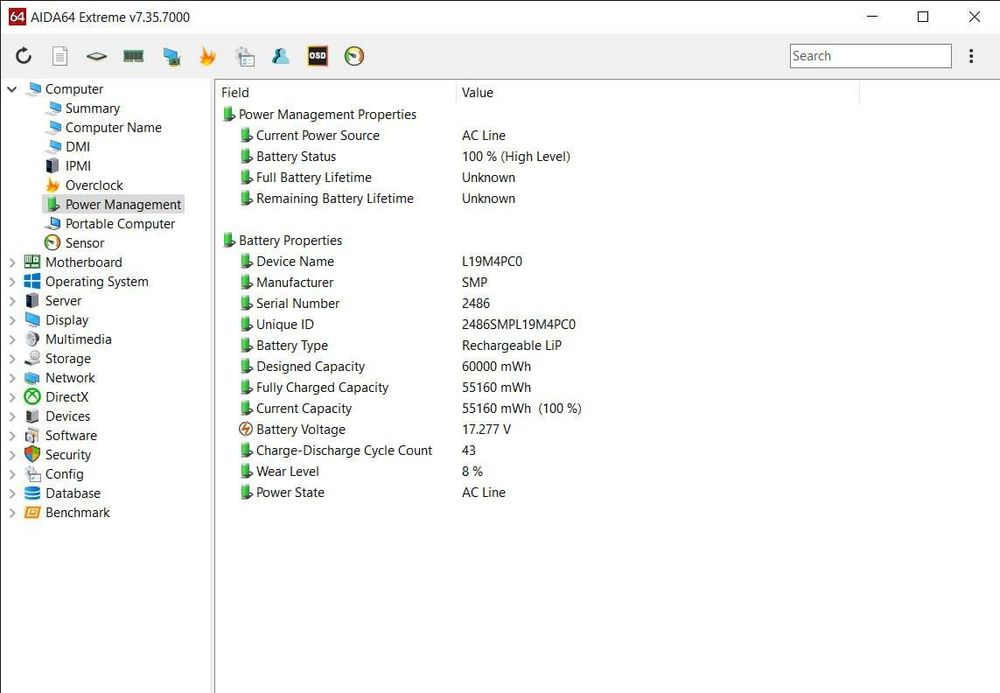Viewport: 1000px width, 693px height.
Task: Click the Security shield icon
Action: pyautogui.click(x=32, y=455)
